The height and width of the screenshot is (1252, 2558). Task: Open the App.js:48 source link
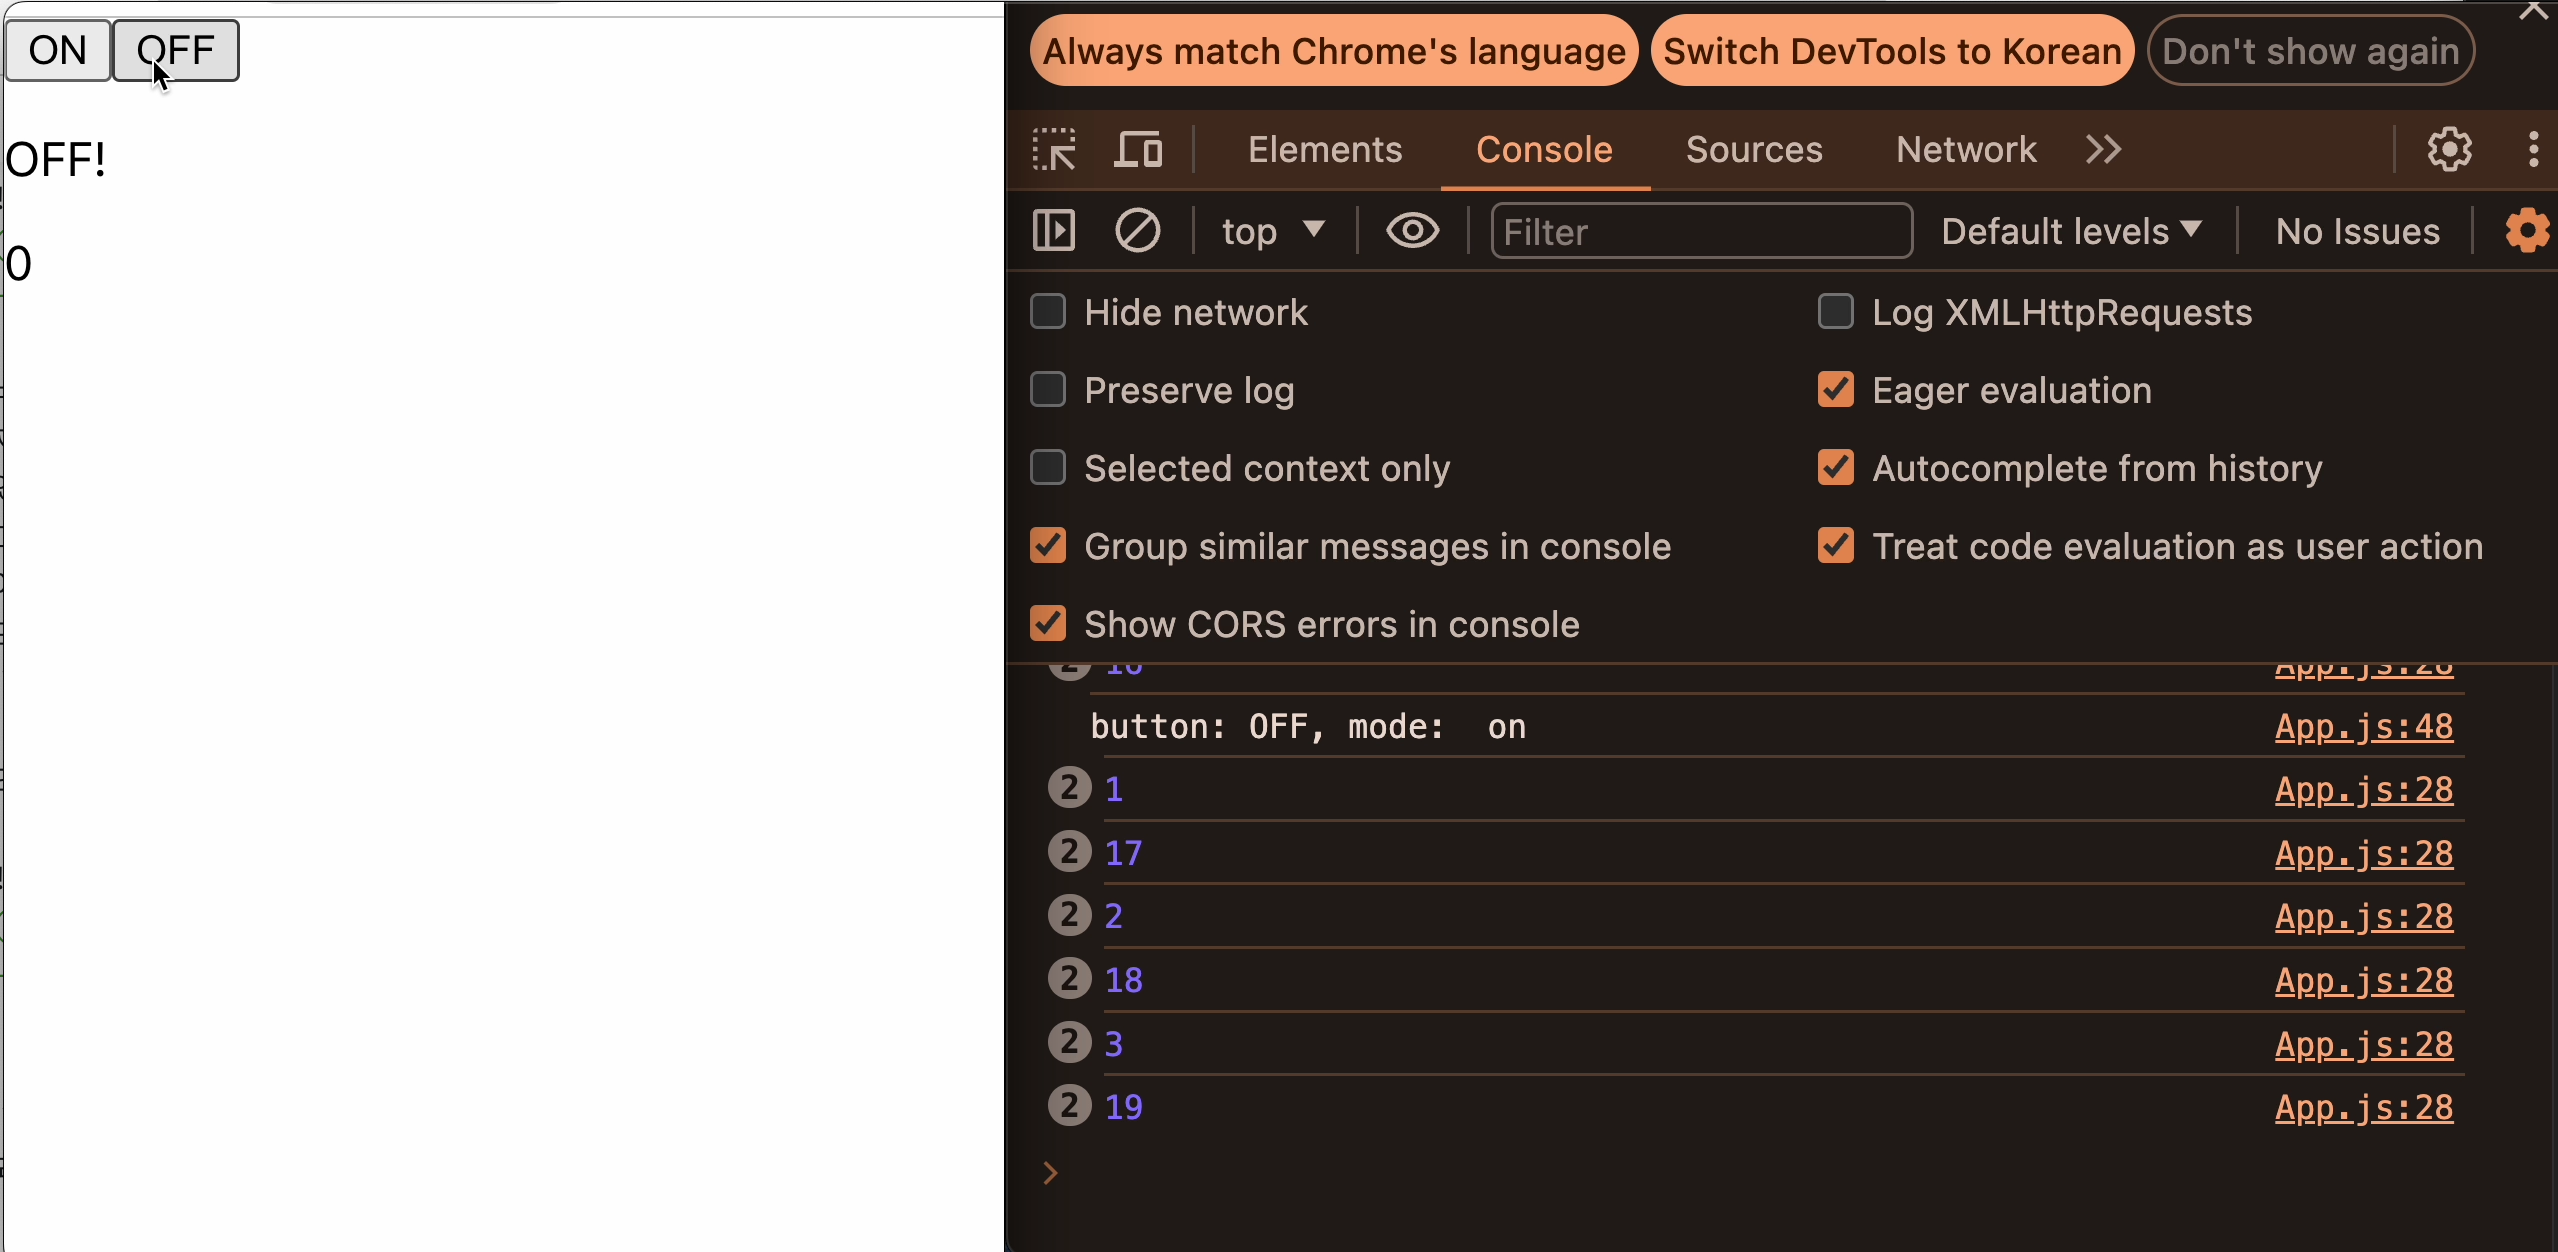point(2363,727)
